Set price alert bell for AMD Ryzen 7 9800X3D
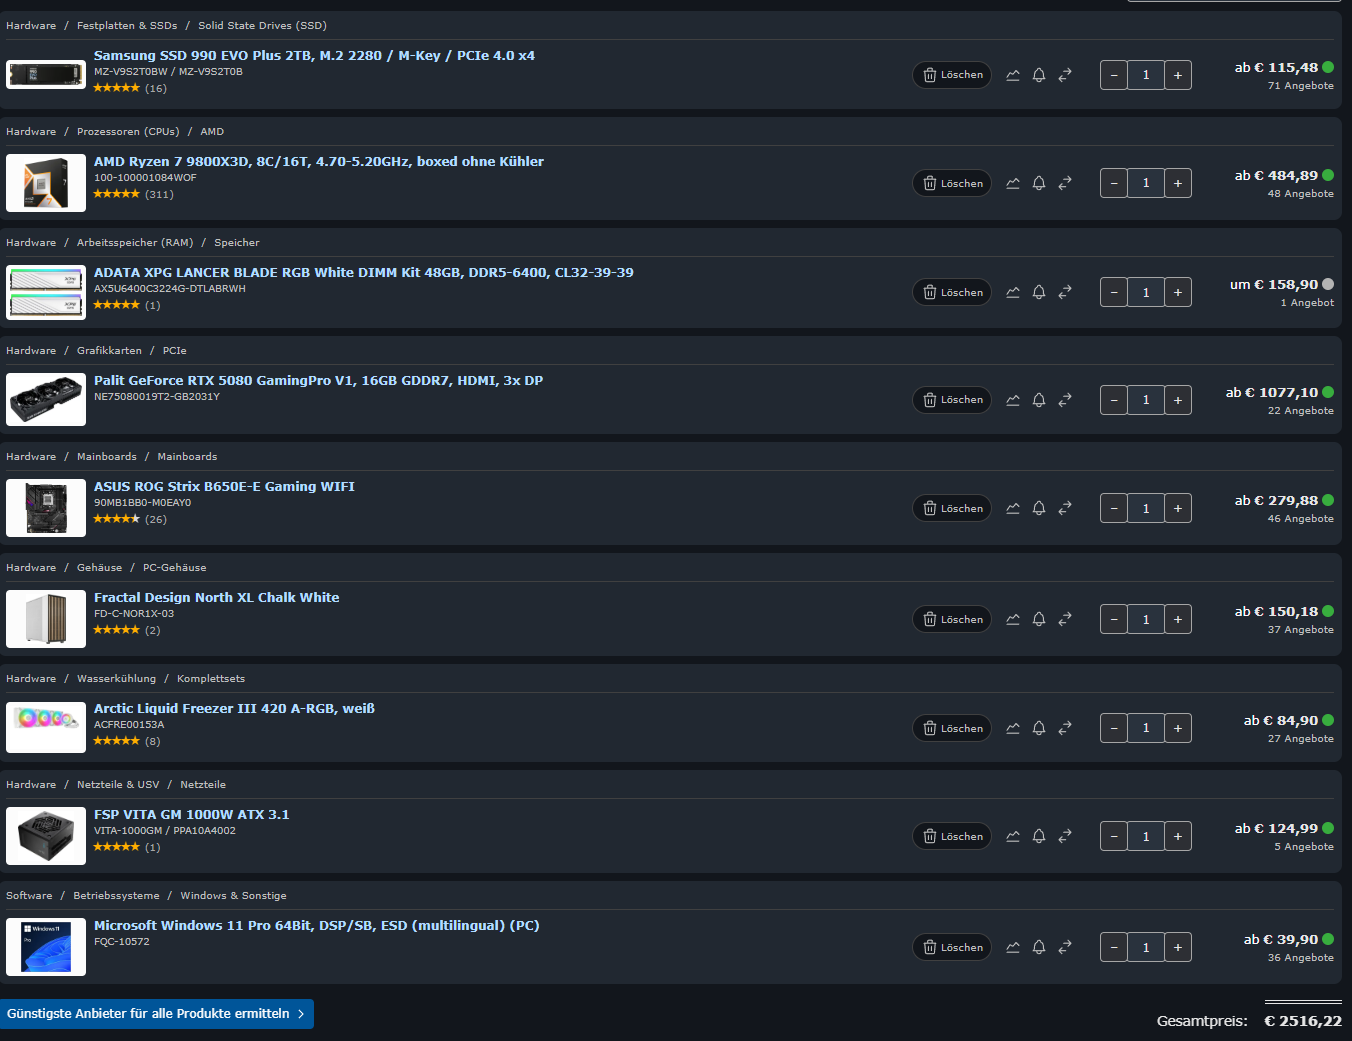 pos(1039,183)
